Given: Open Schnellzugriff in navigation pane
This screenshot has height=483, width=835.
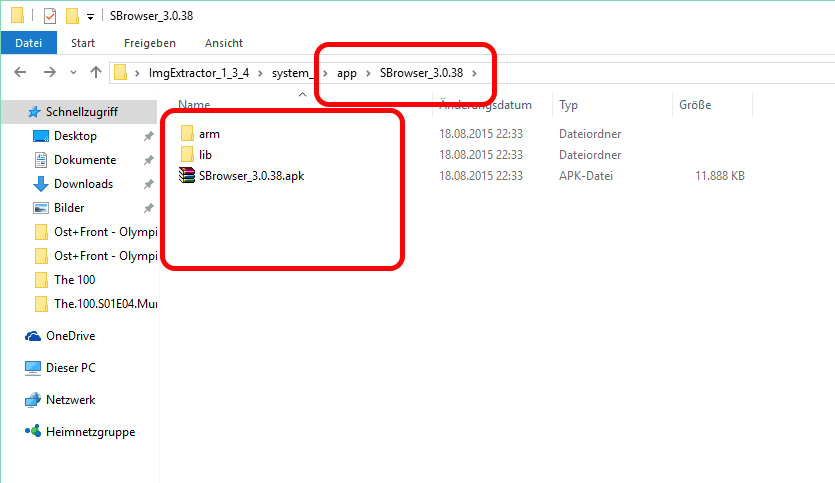Looking at the screenshot, I should coord(81,112).
